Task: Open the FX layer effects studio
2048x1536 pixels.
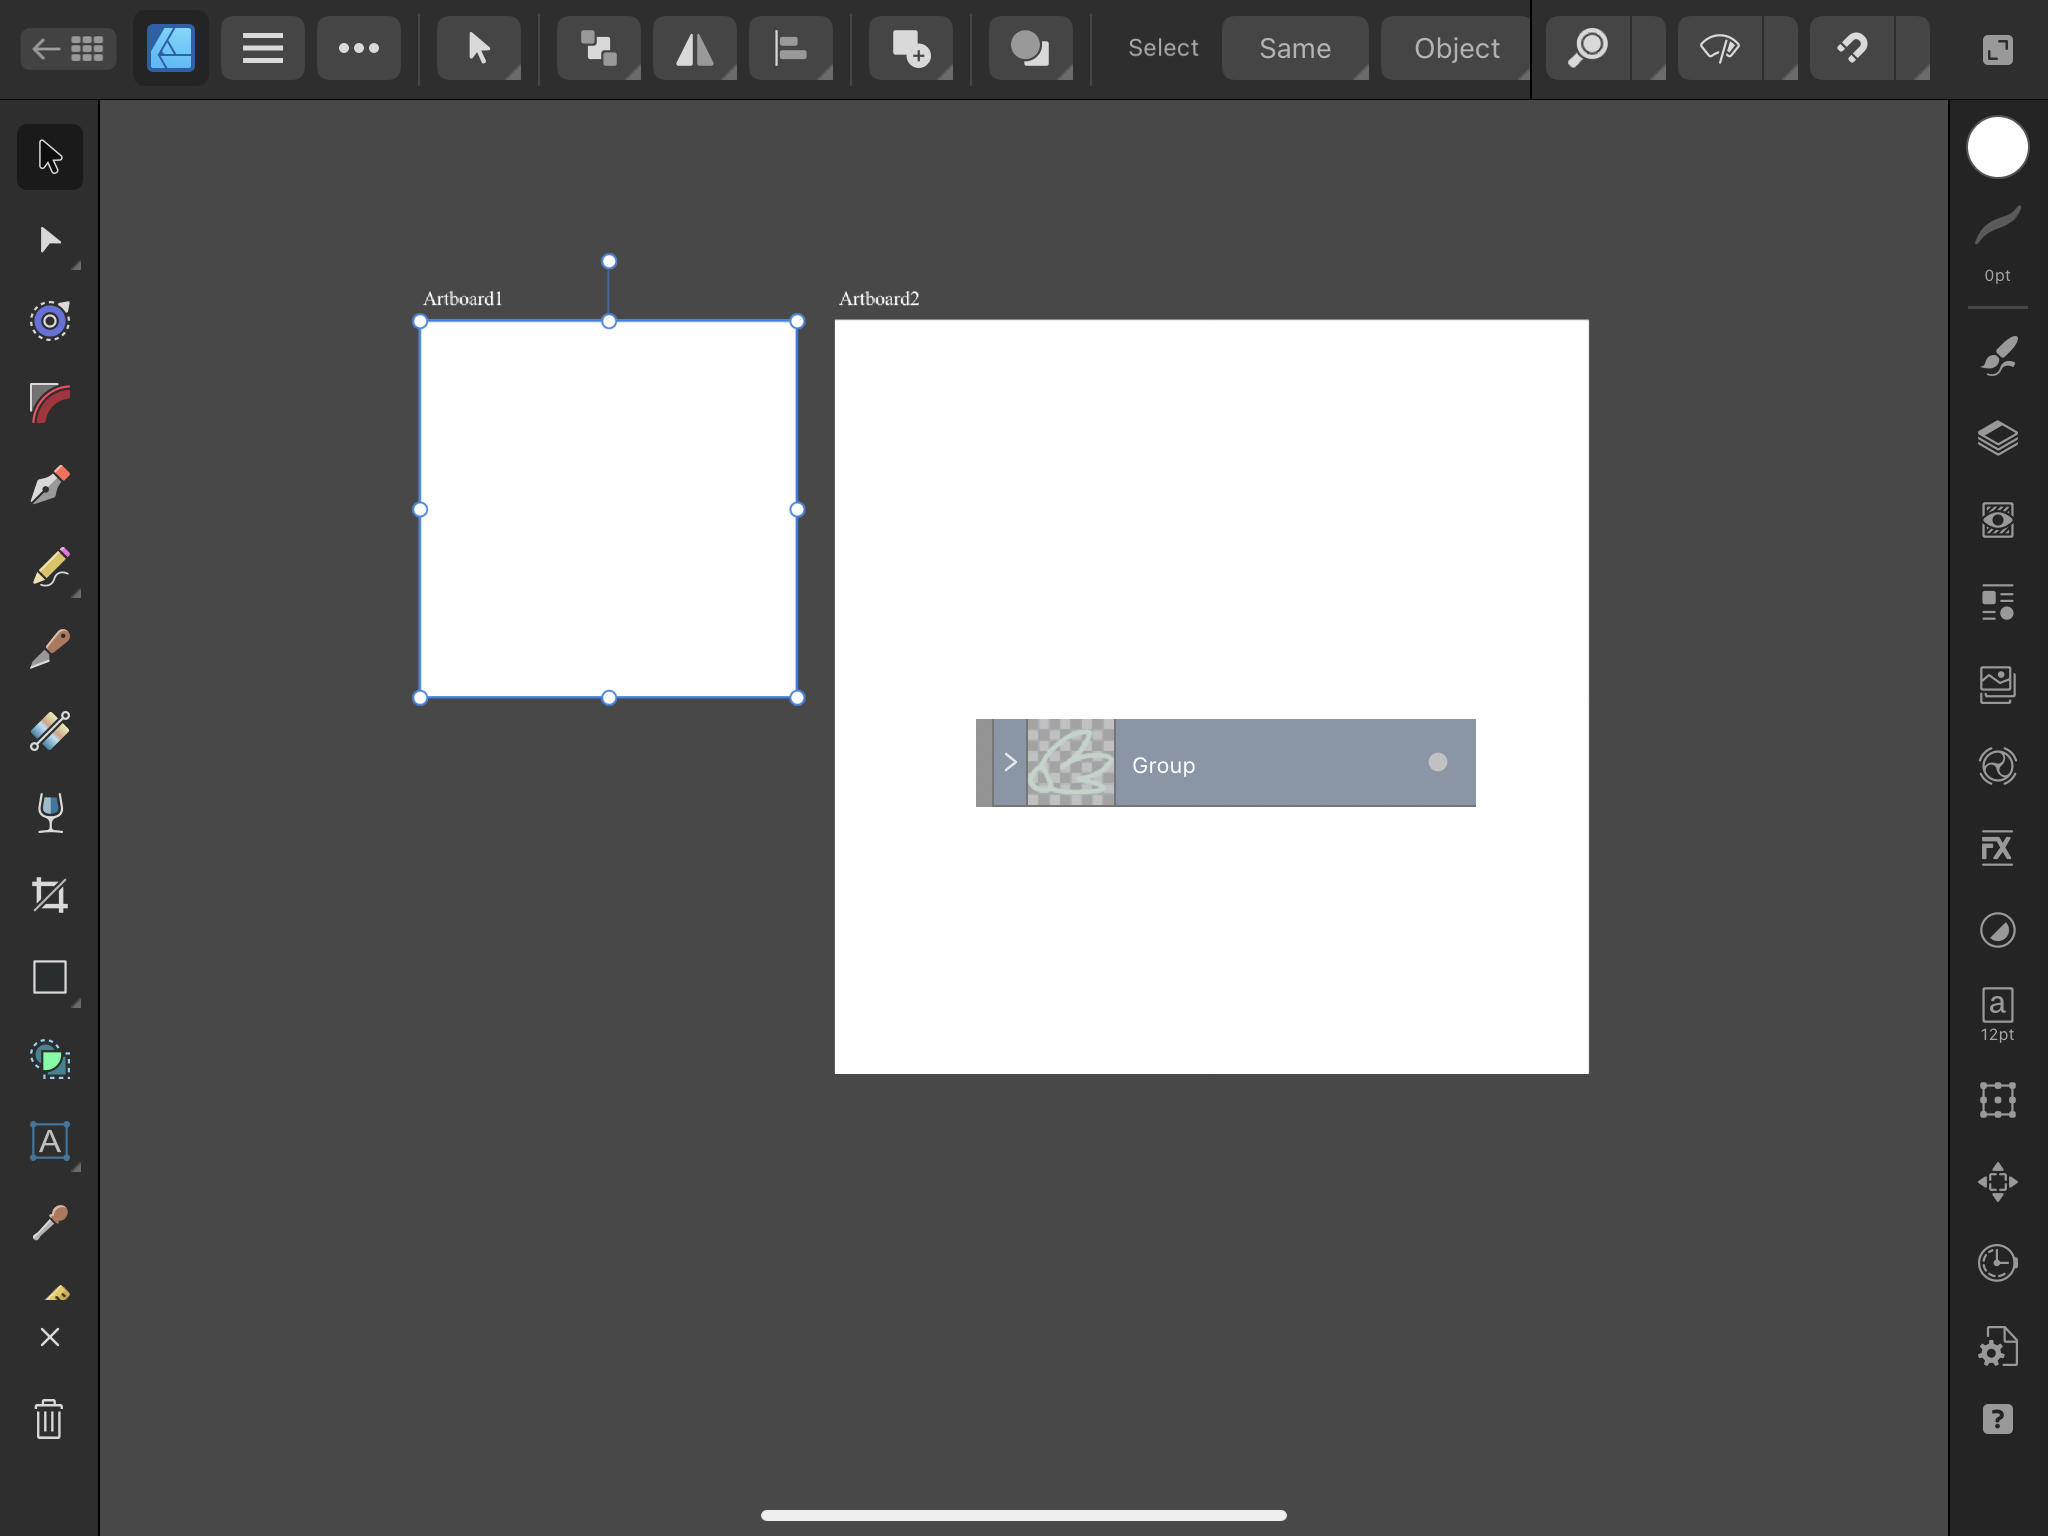Action: (x=1997, y=848)
